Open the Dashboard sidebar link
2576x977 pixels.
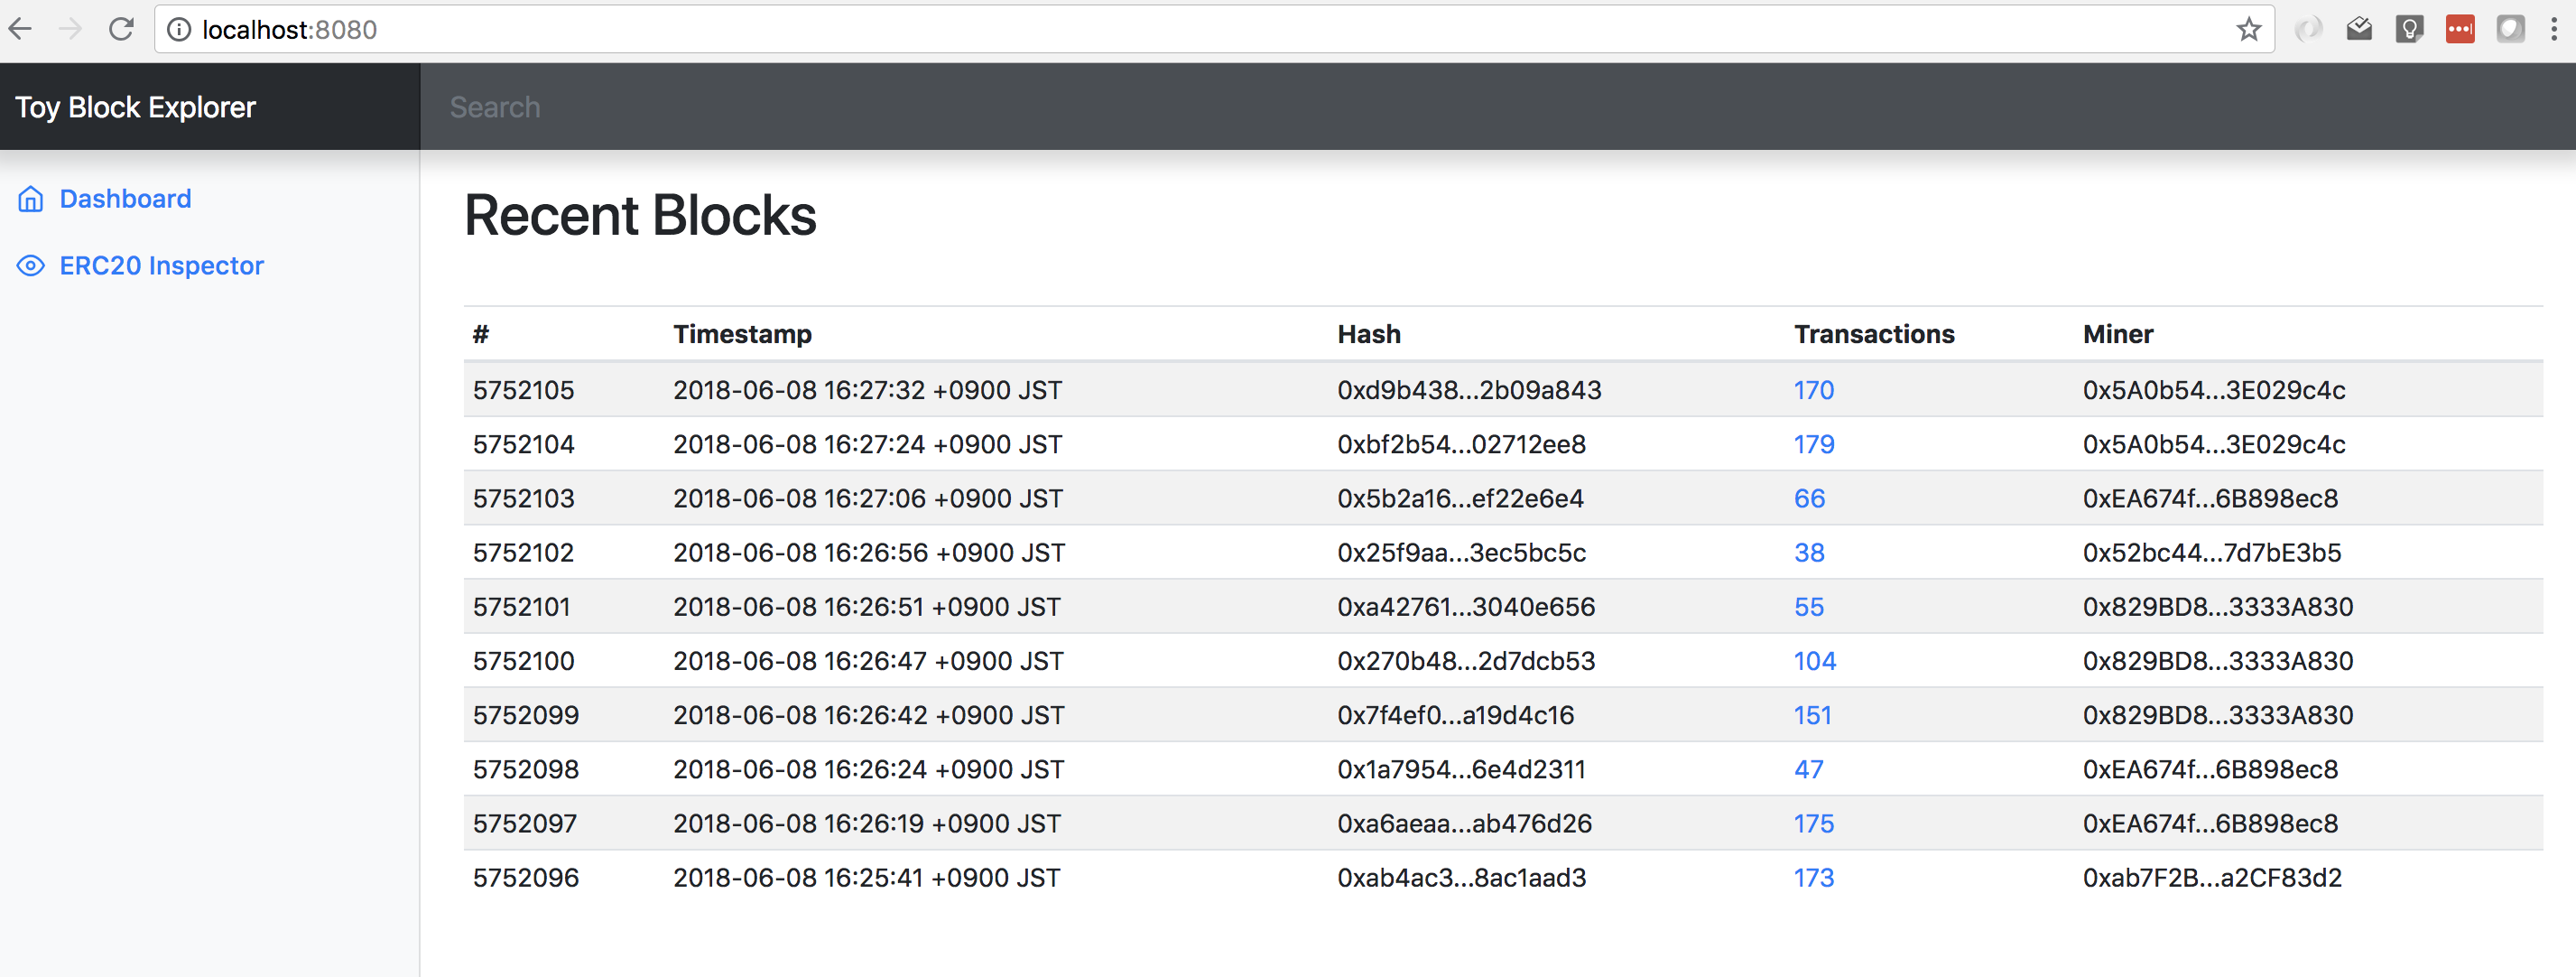[125, 199]
